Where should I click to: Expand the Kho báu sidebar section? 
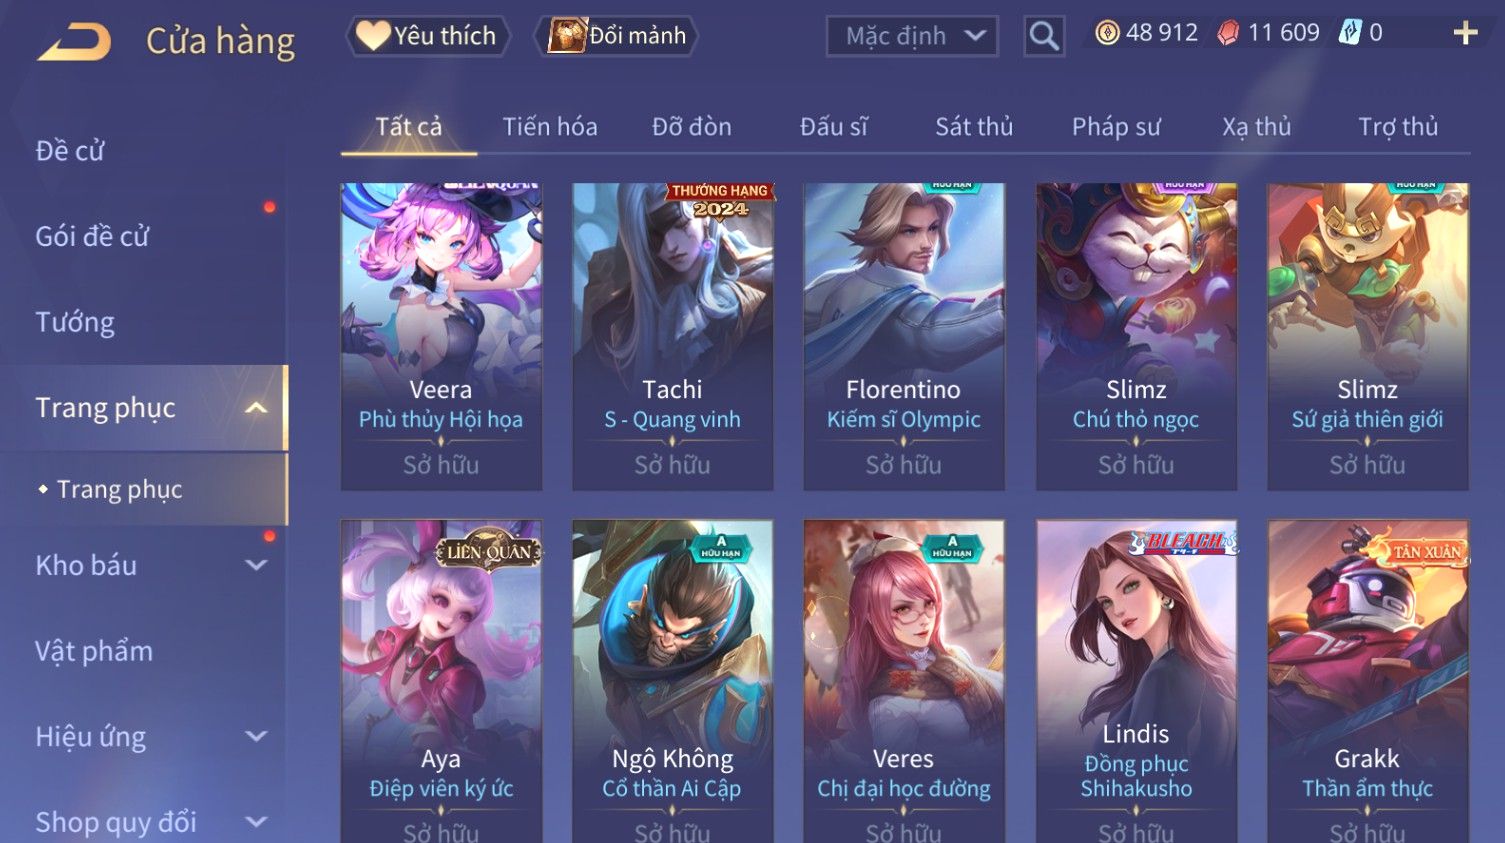[x=256, y=565]
